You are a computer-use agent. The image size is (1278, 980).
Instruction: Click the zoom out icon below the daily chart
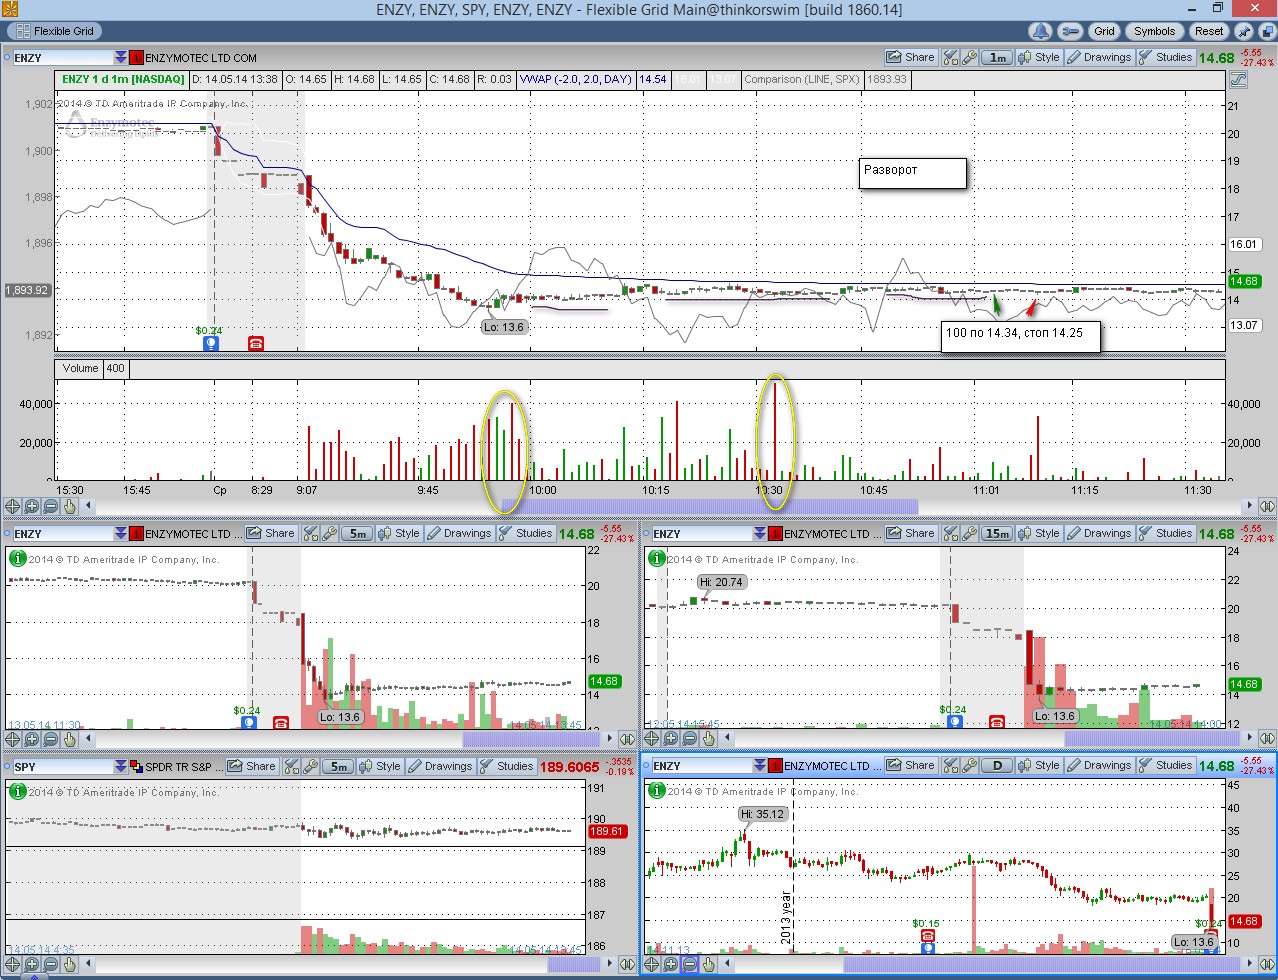click(690, 965)
